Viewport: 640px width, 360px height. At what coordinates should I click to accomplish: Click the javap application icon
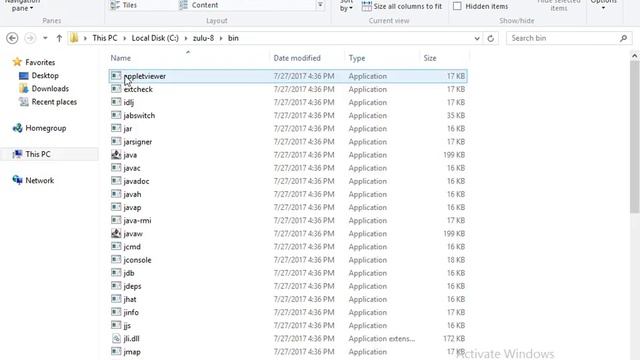(x=116, y=207)
